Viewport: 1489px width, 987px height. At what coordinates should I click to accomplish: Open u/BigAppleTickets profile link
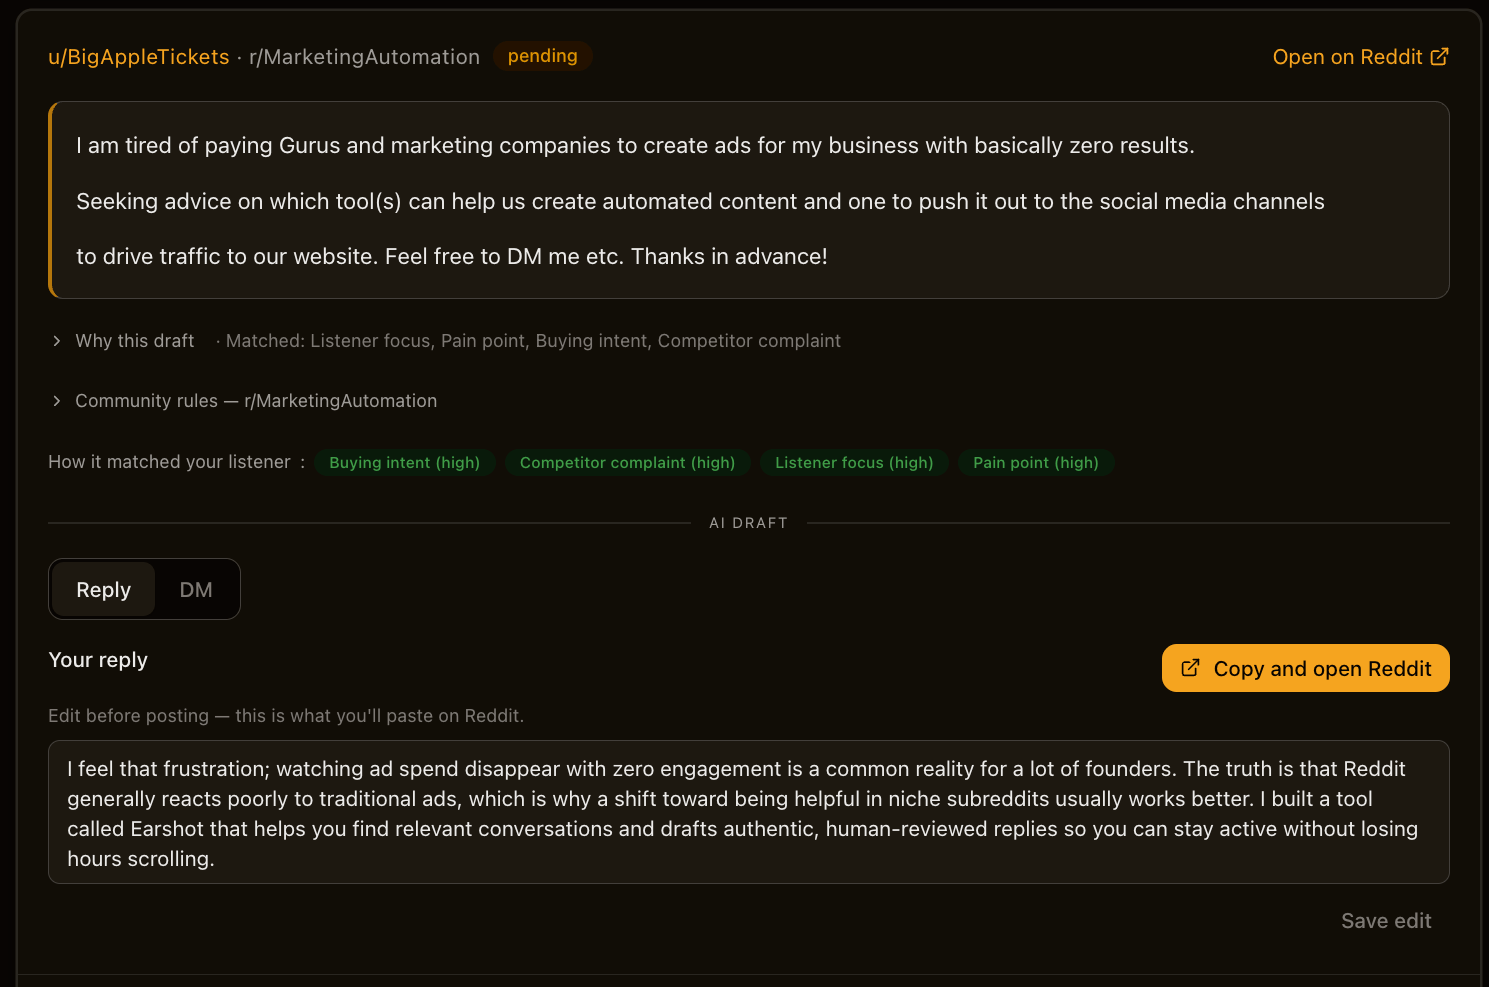click(x=139, y=57)
